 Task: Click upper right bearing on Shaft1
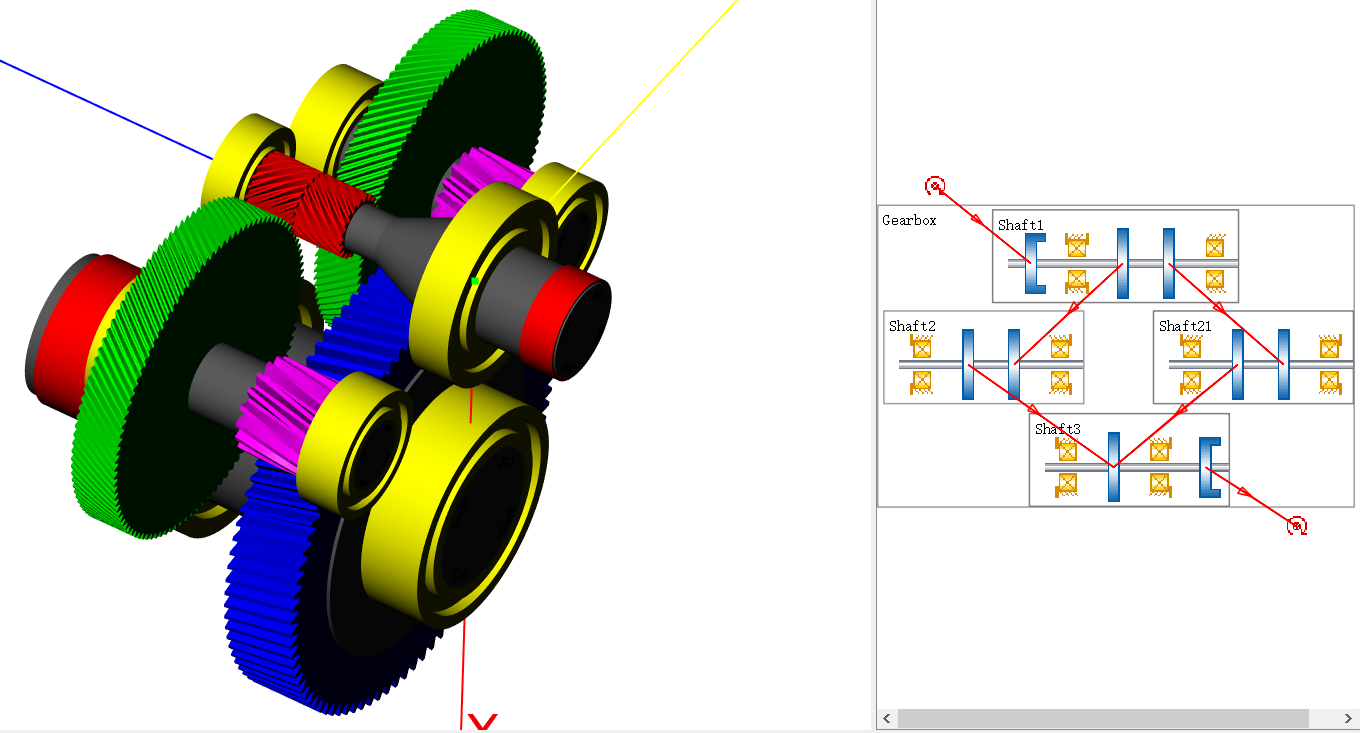click(x=1215, y=246)
